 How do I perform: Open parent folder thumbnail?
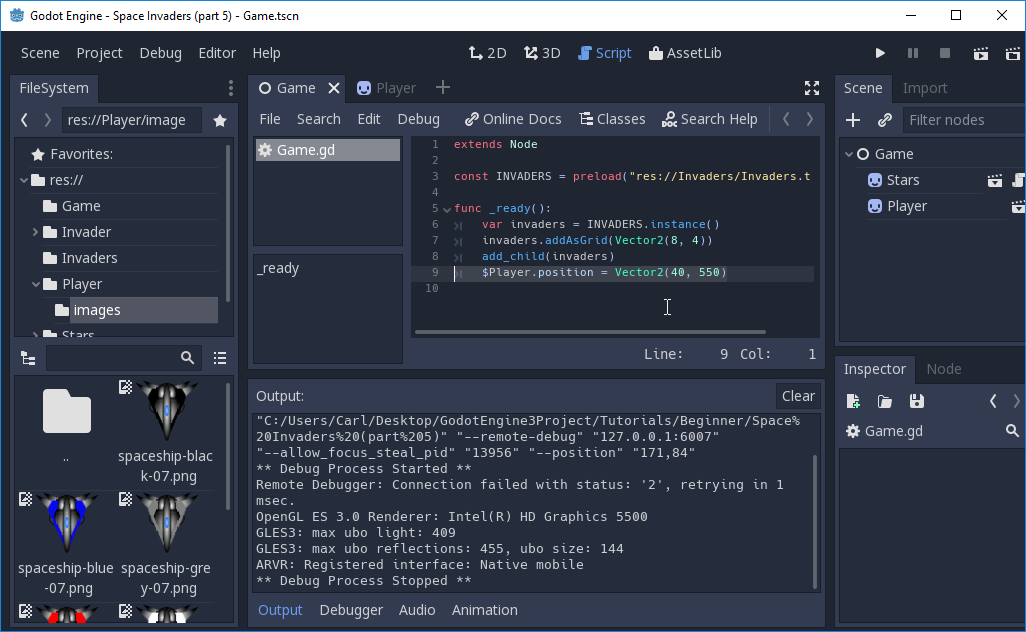point(66,422)
